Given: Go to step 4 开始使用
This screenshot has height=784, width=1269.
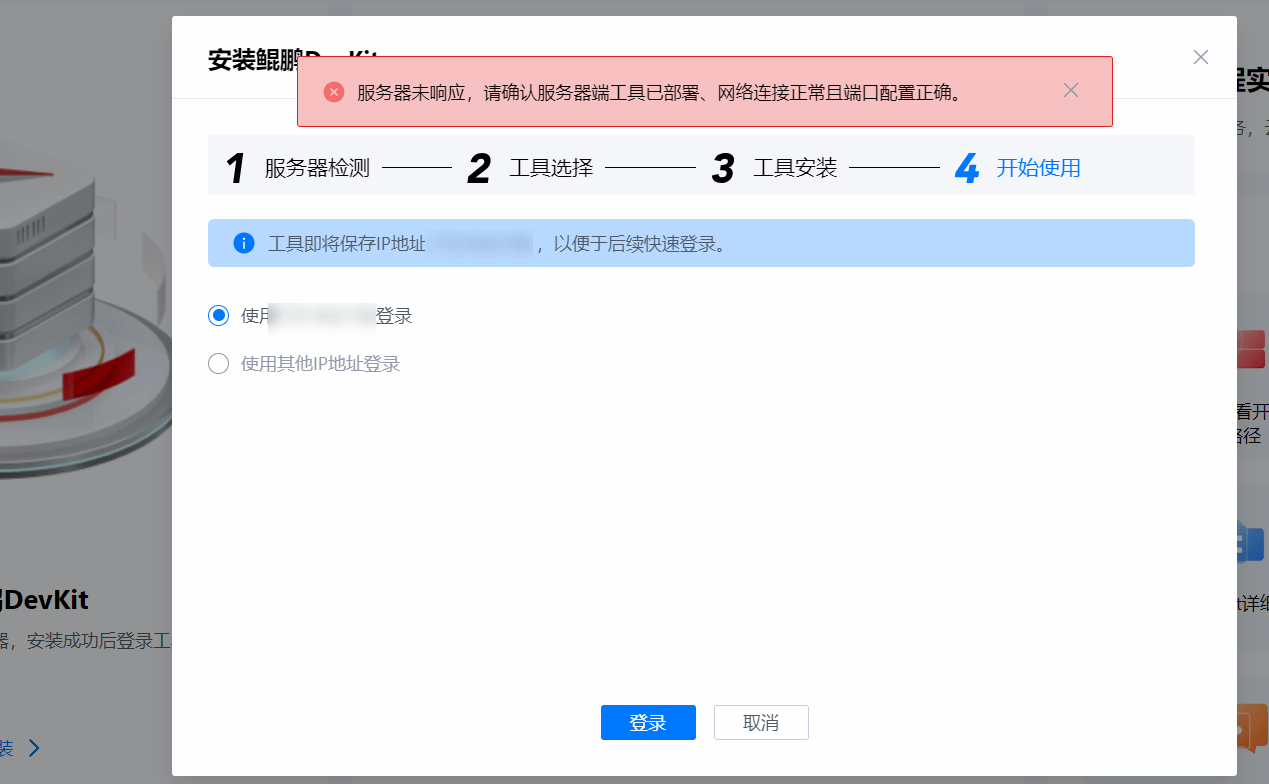Looking at the screenshot, I should tap(1018, 168).
